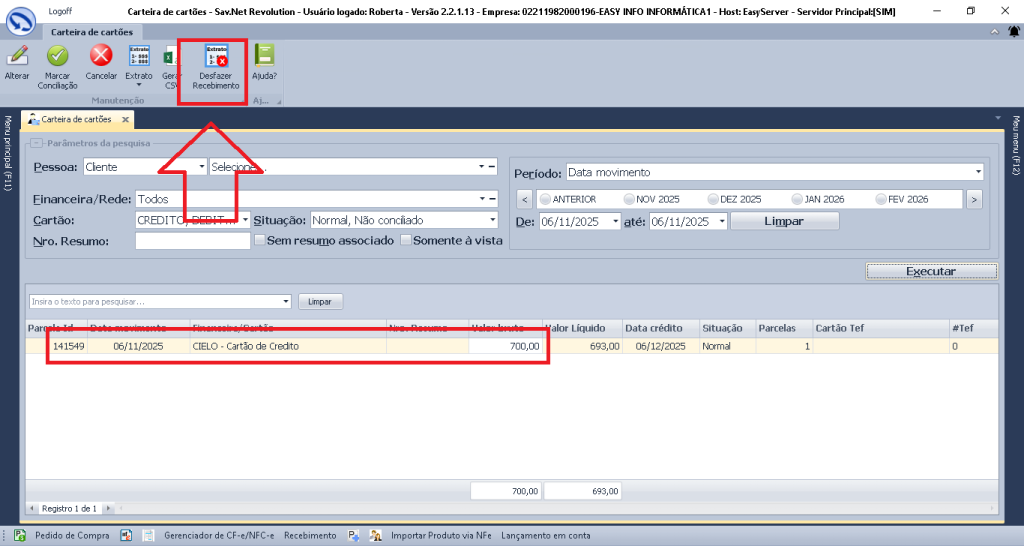This screenshot has height=546, width=1024.
Task: Select the CIELO Cartão de Credito row
Action: click(x=245, y=346)
